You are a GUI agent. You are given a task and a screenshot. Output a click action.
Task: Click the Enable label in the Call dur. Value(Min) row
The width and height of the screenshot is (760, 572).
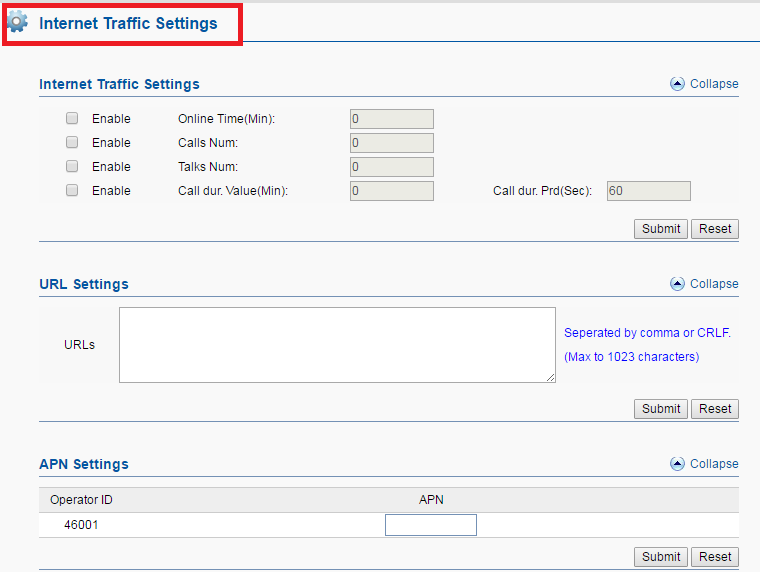111,191
